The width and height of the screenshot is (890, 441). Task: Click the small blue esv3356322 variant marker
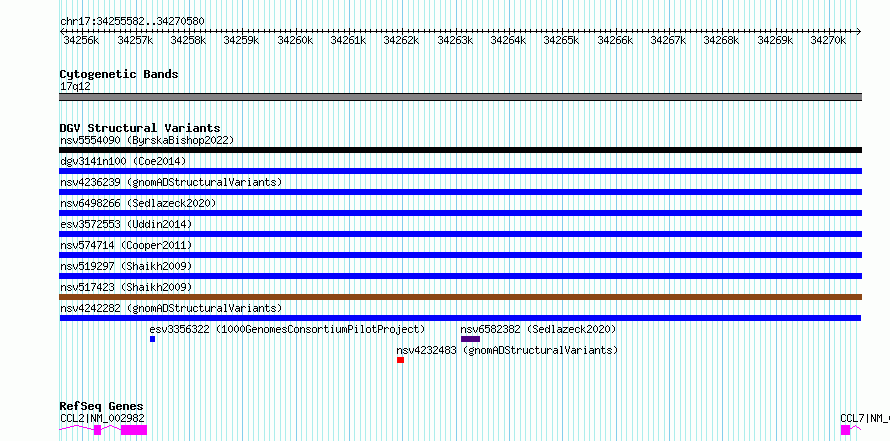pos(152,339)
